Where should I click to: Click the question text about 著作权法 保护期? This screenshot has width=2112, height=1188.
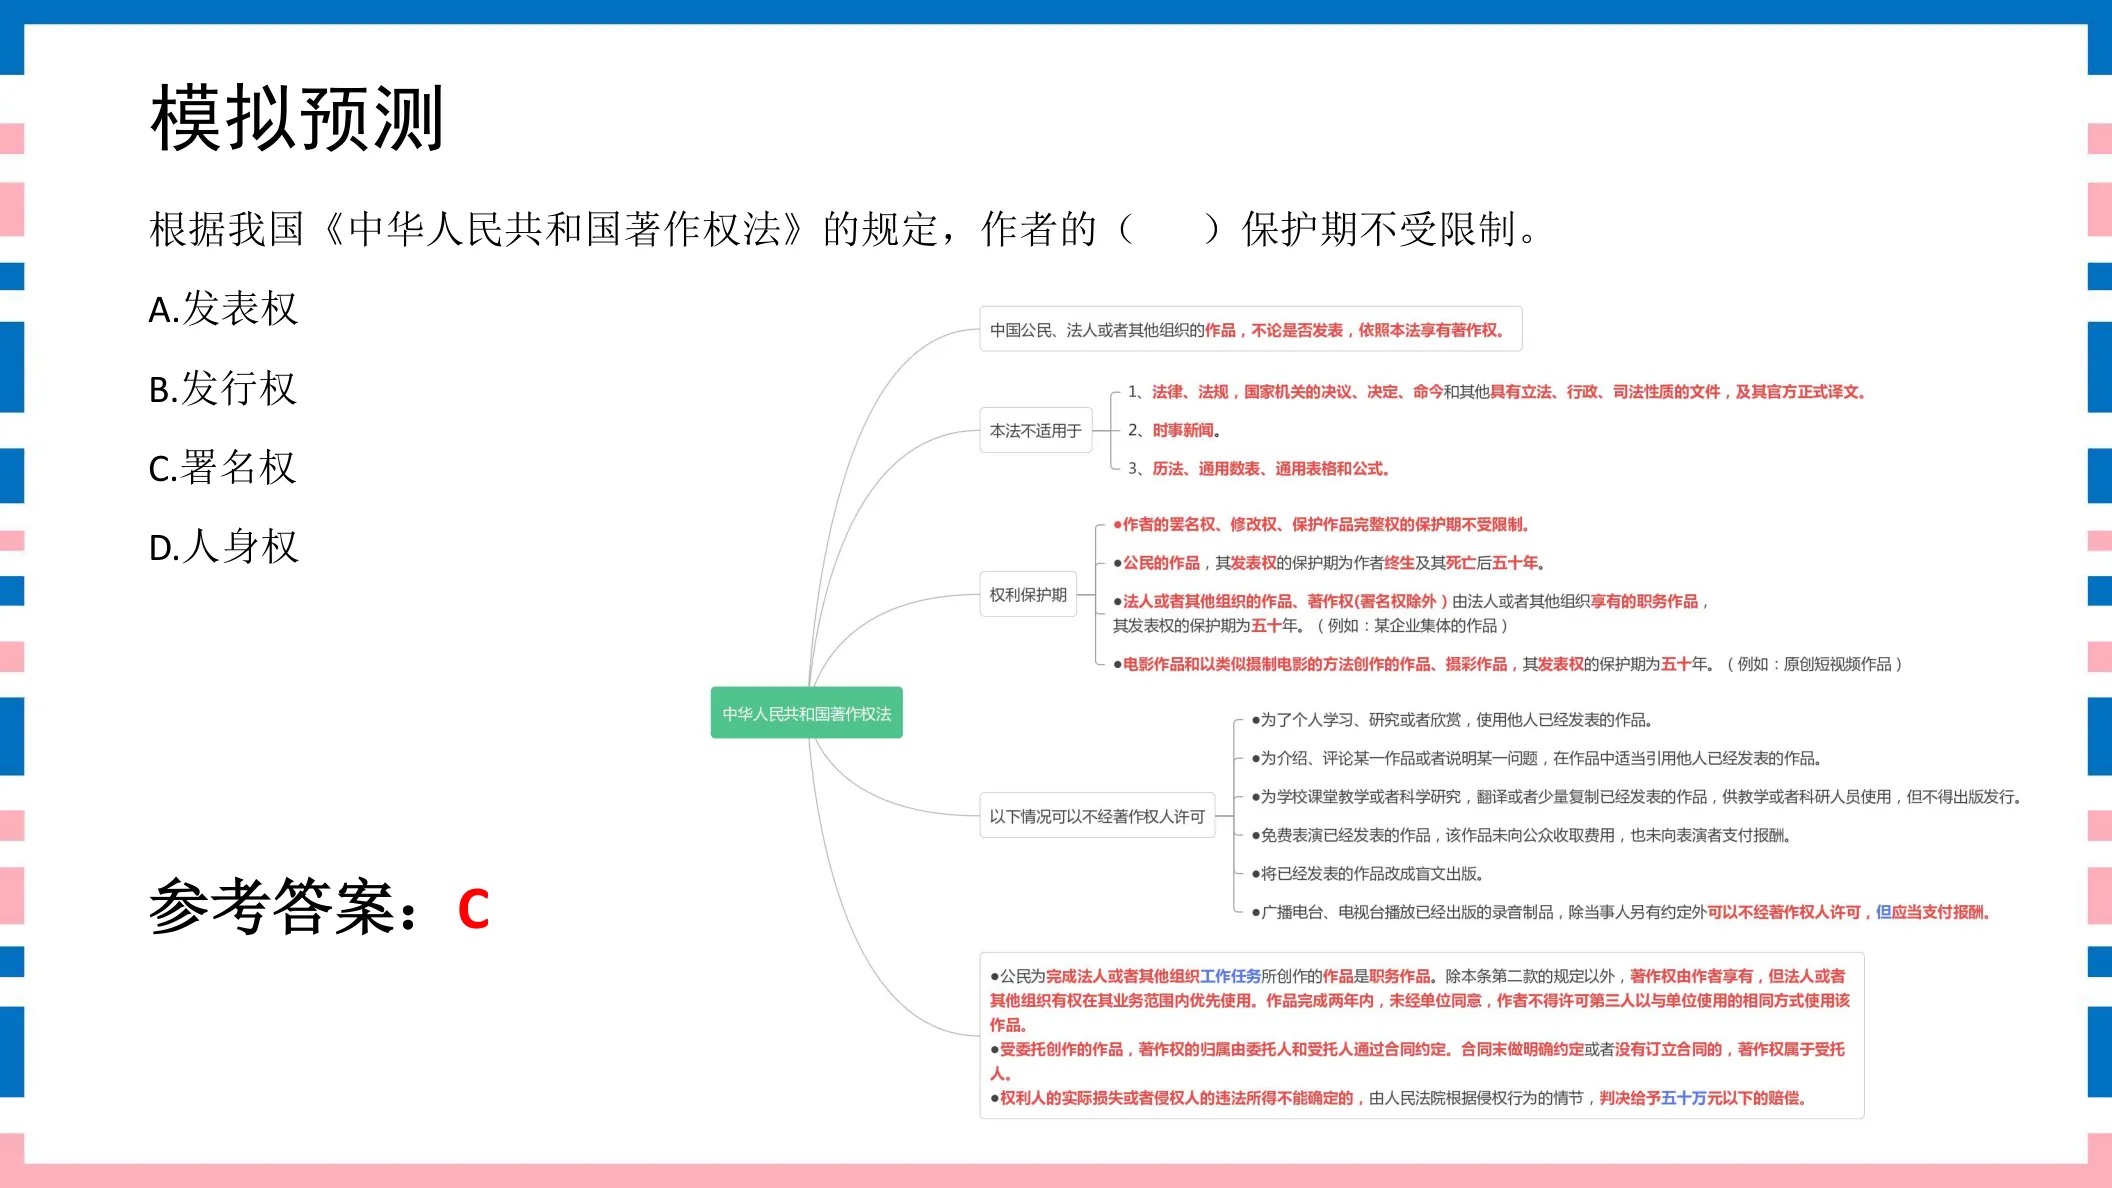(844, 229)
